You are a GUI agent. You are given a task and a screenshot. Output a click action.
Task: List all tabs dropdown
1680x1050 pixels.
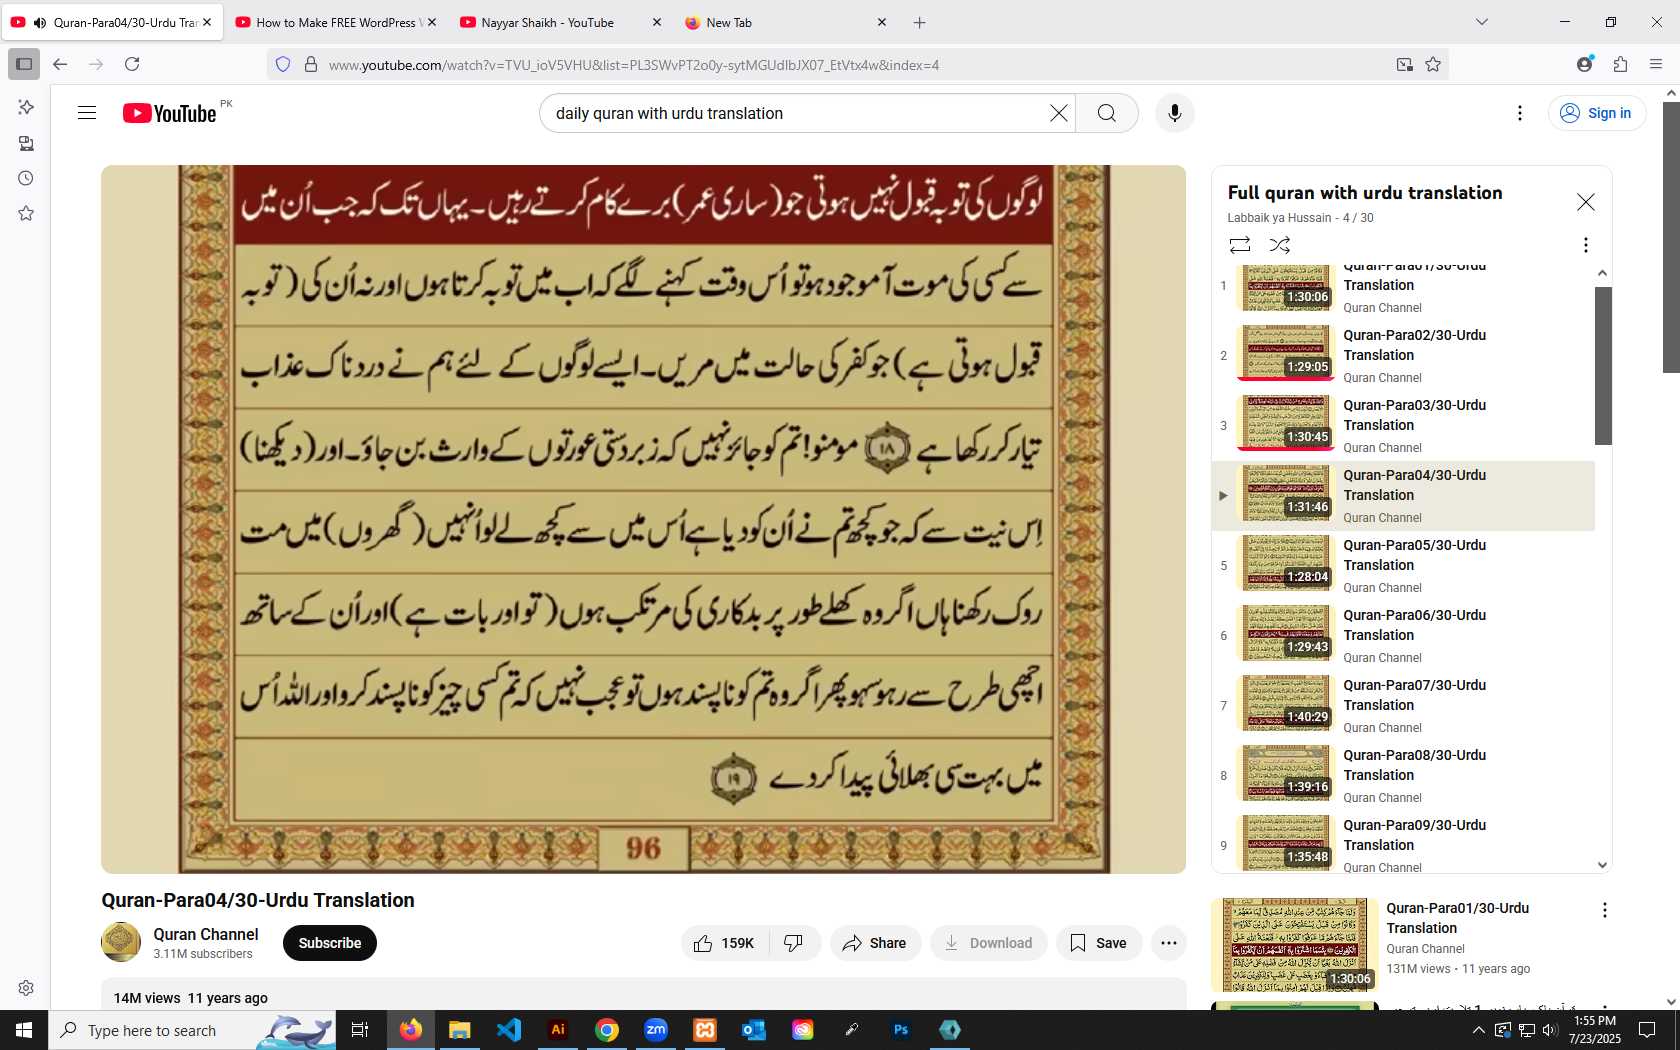pyautogui.click(x=1482, y=22)
